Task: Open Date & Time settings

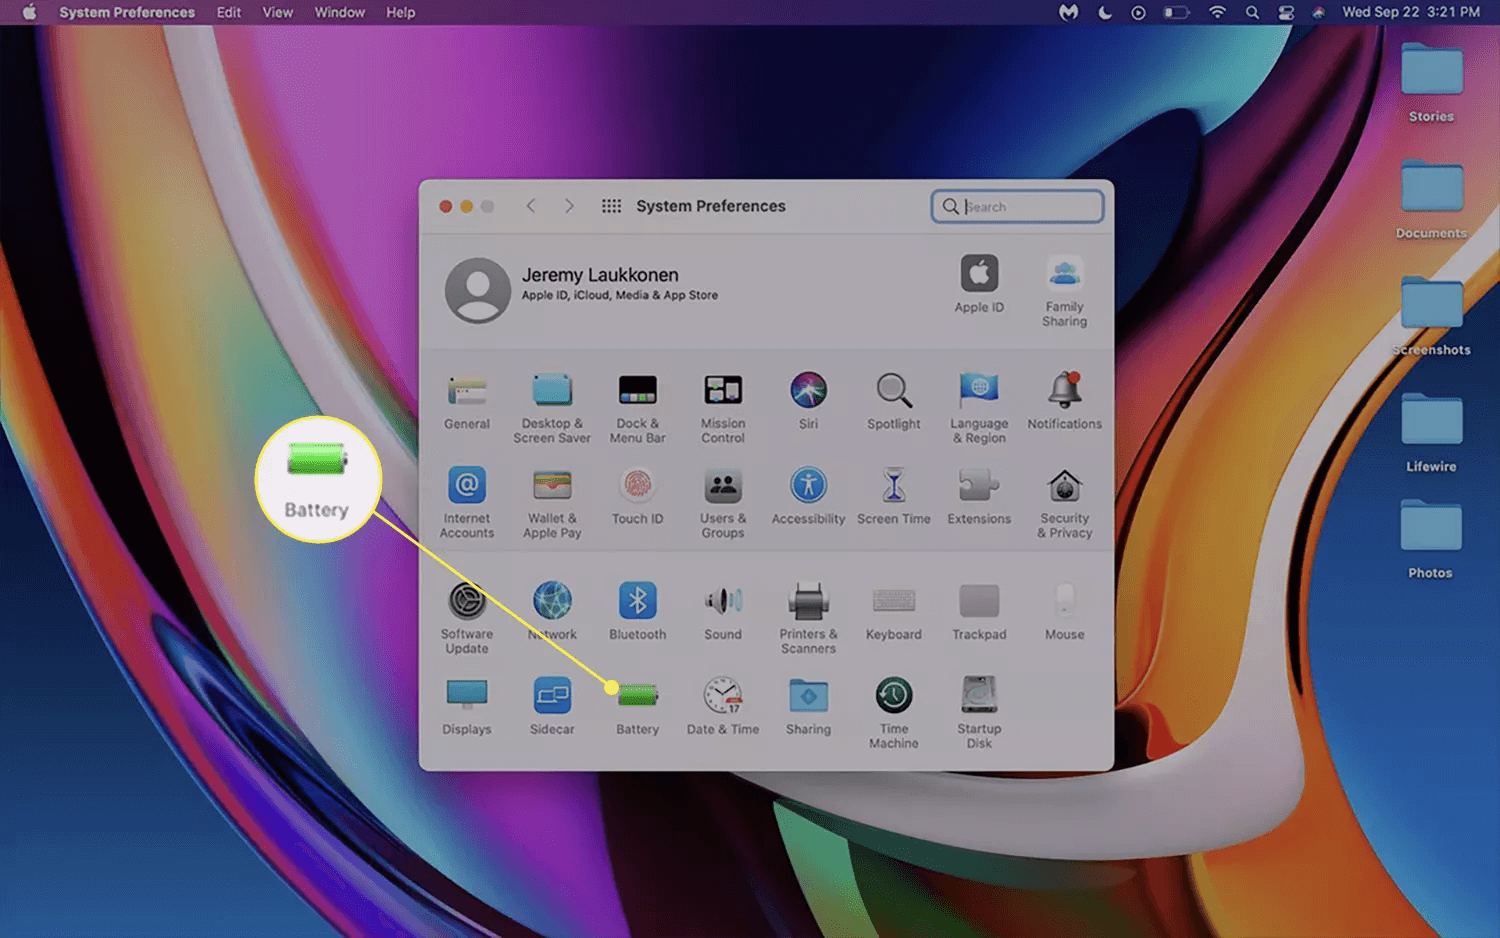Action: coord(723,707)
